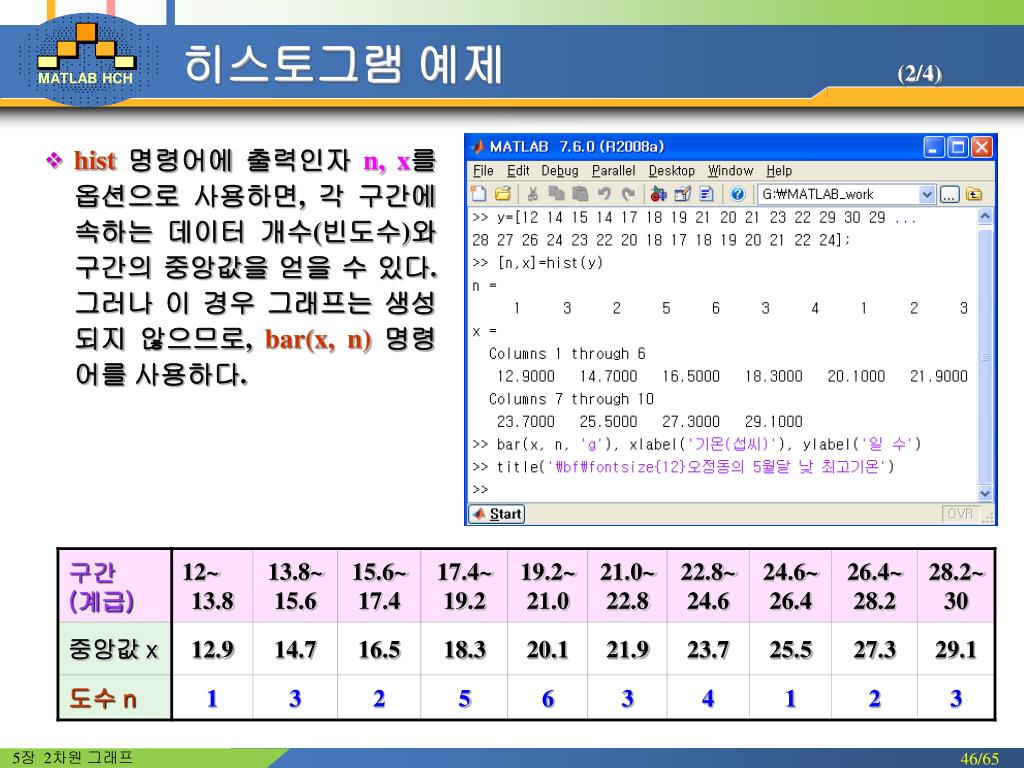Click frequency value 5 in table
The image size is (1024, 768).
coord(464,699)
